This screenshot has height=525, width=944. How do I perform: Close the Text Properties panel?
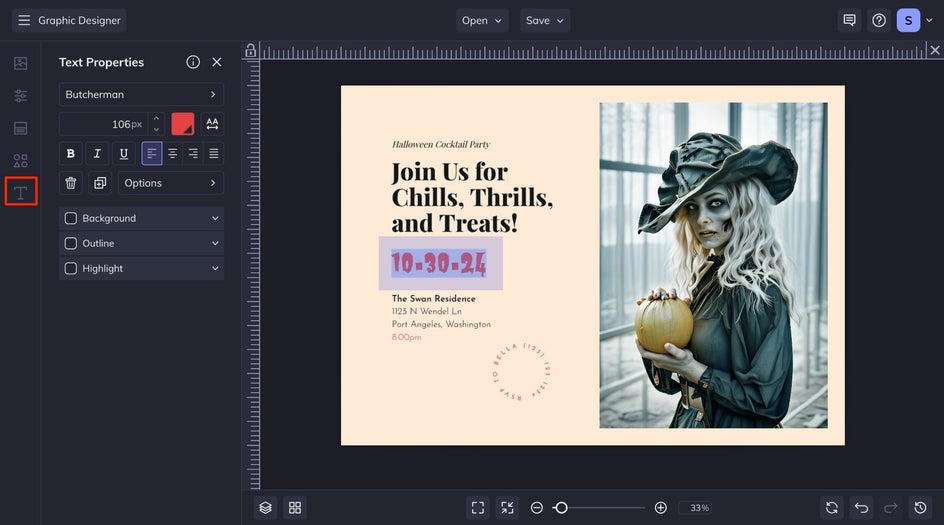[x=217, y=62]
